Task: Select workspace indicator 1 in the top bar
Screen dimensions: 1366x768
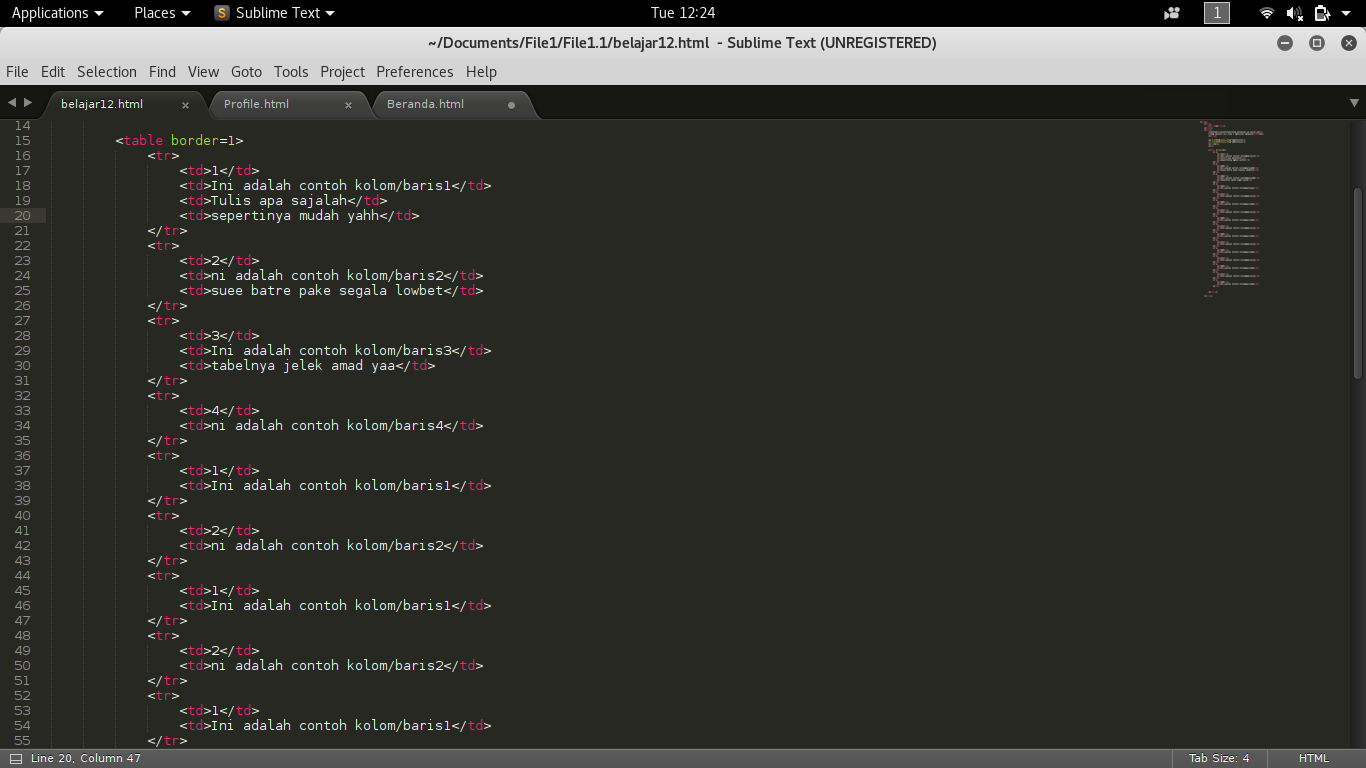Action: (1216, 13)
